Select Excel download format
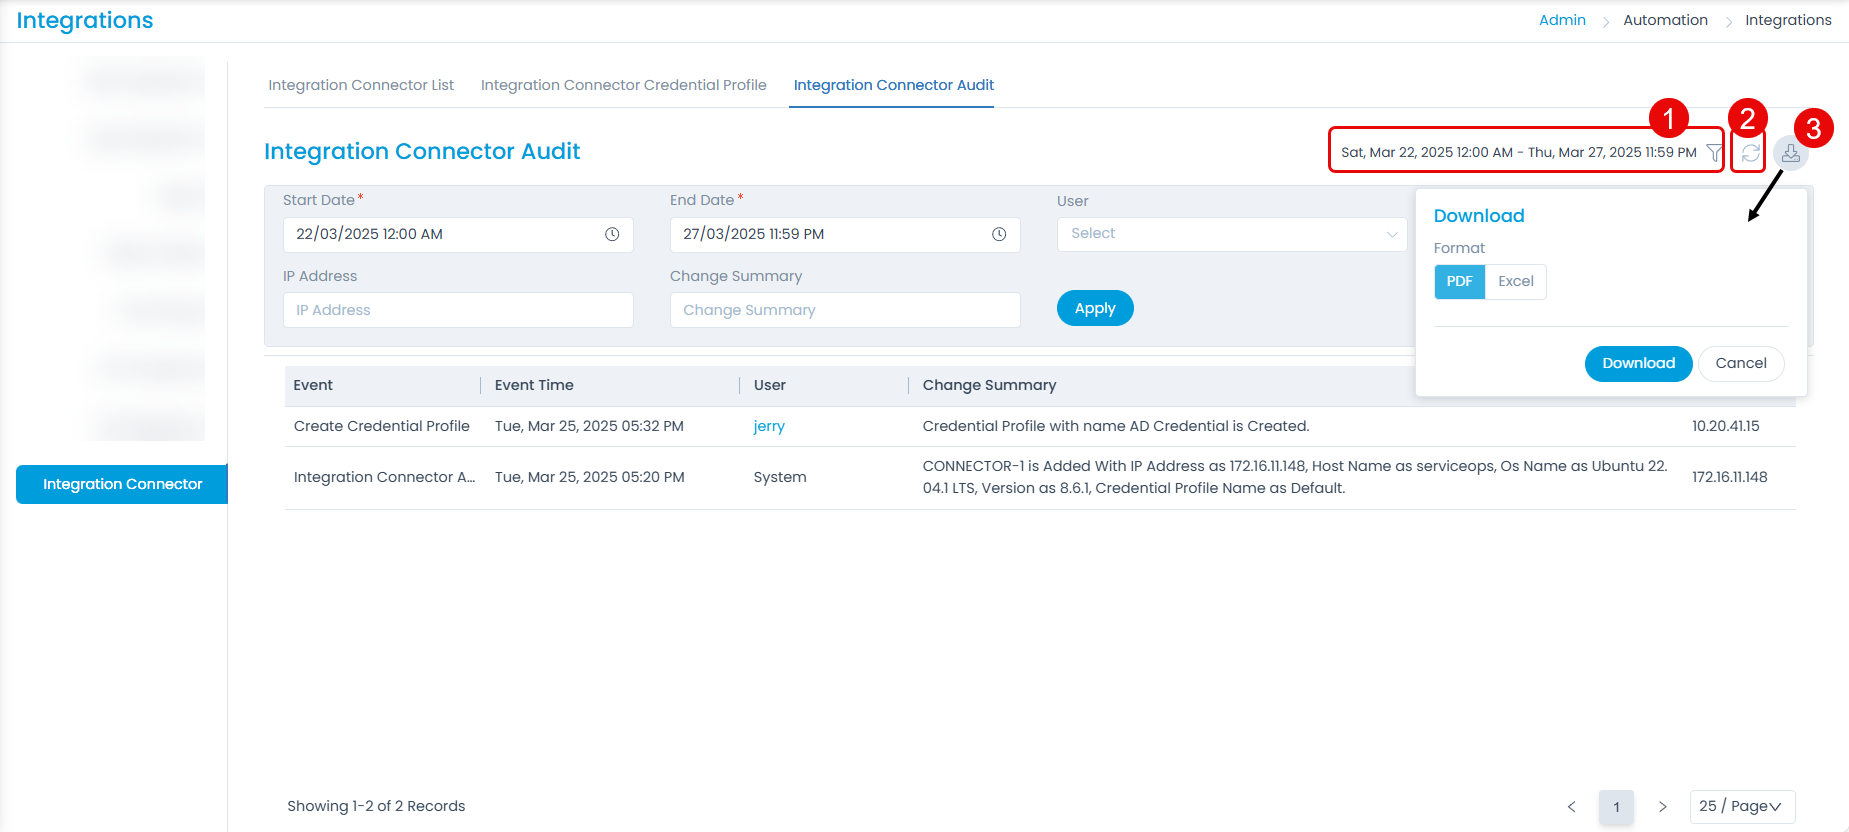The height and width of the screenshot is (832, 1849). pyautogui.click(x=1515, y=282)
